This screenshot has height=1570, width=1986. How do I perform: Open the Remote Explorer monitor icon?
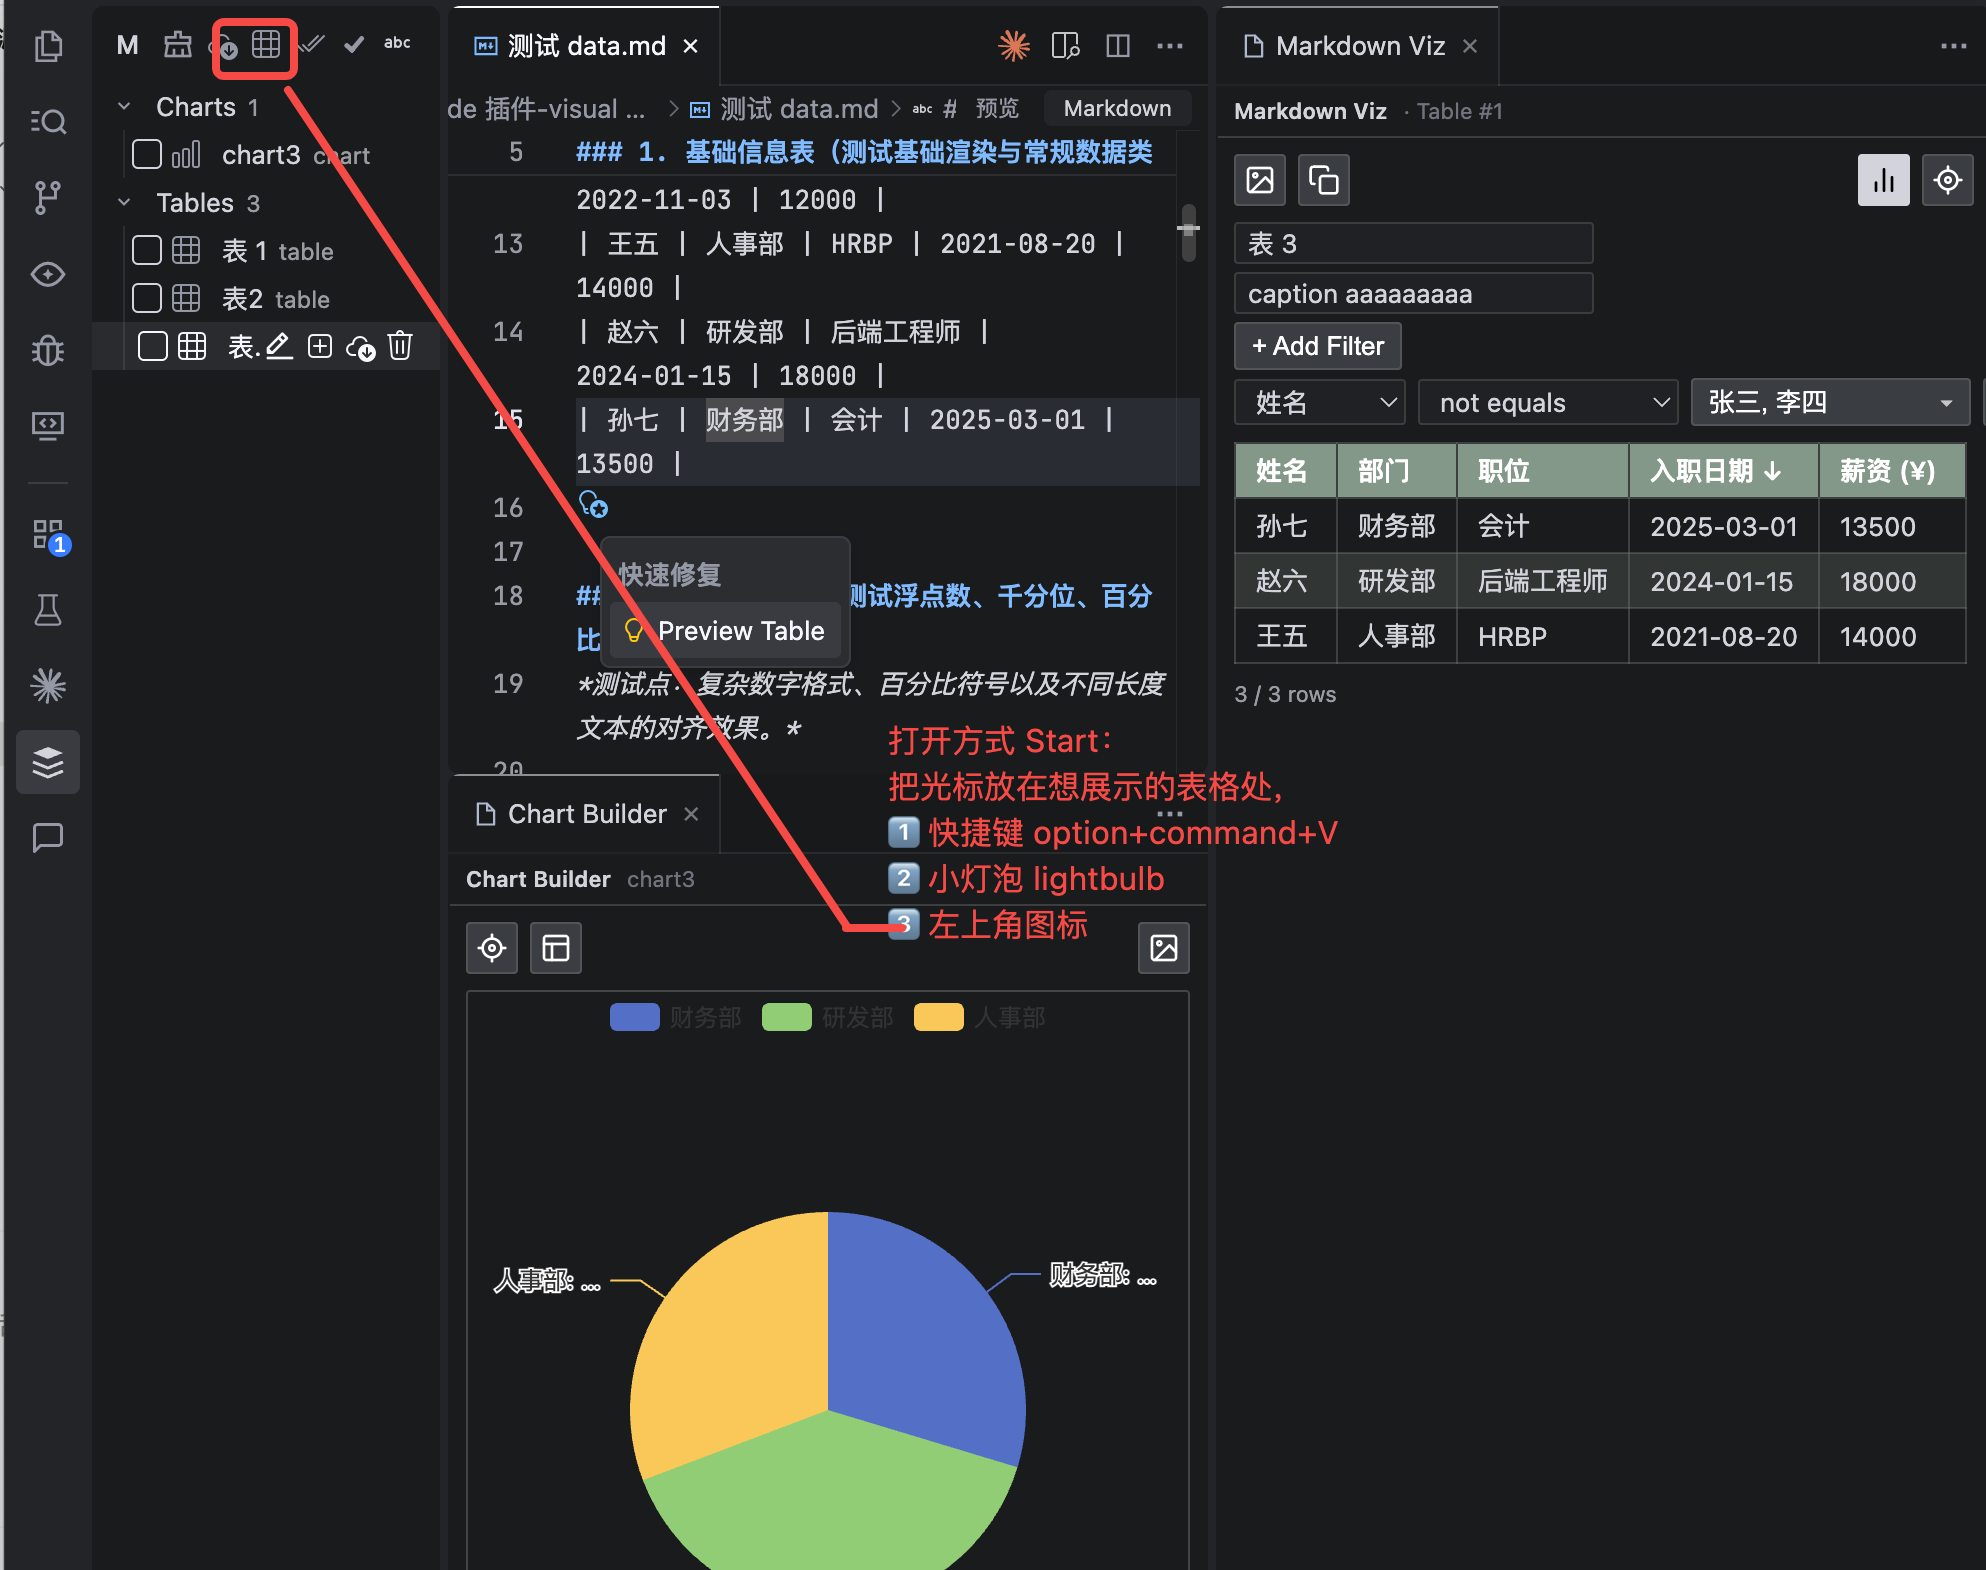click(48, 426)
